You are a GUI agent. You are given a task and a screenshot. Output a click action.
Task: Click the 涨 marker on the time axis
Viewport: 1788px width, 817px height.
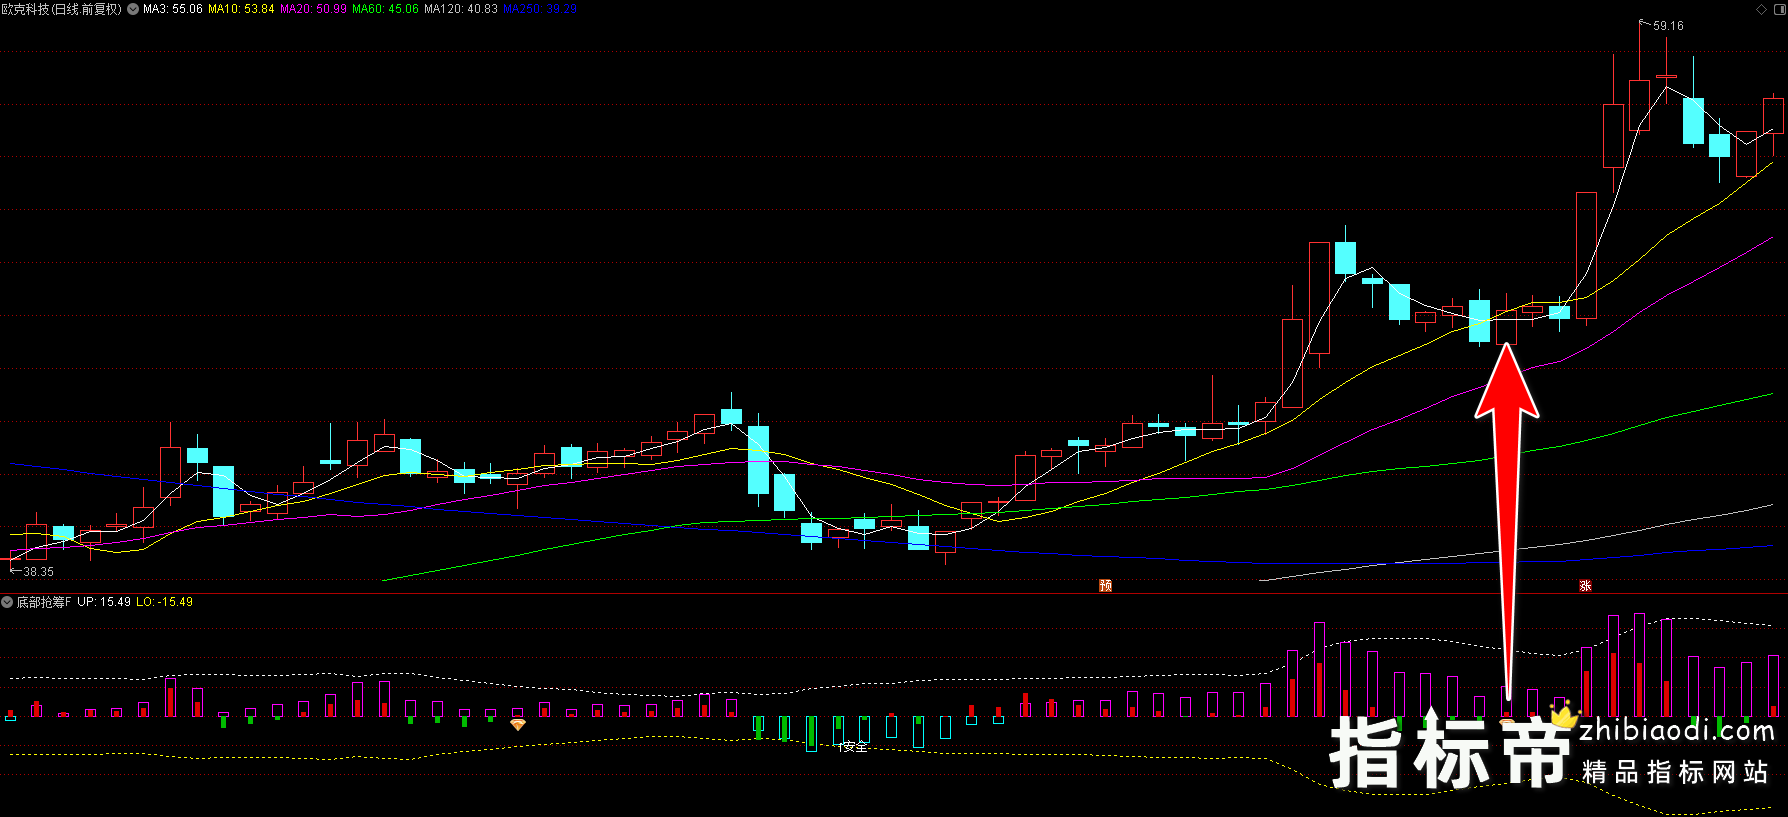[x=1585, y=585]
